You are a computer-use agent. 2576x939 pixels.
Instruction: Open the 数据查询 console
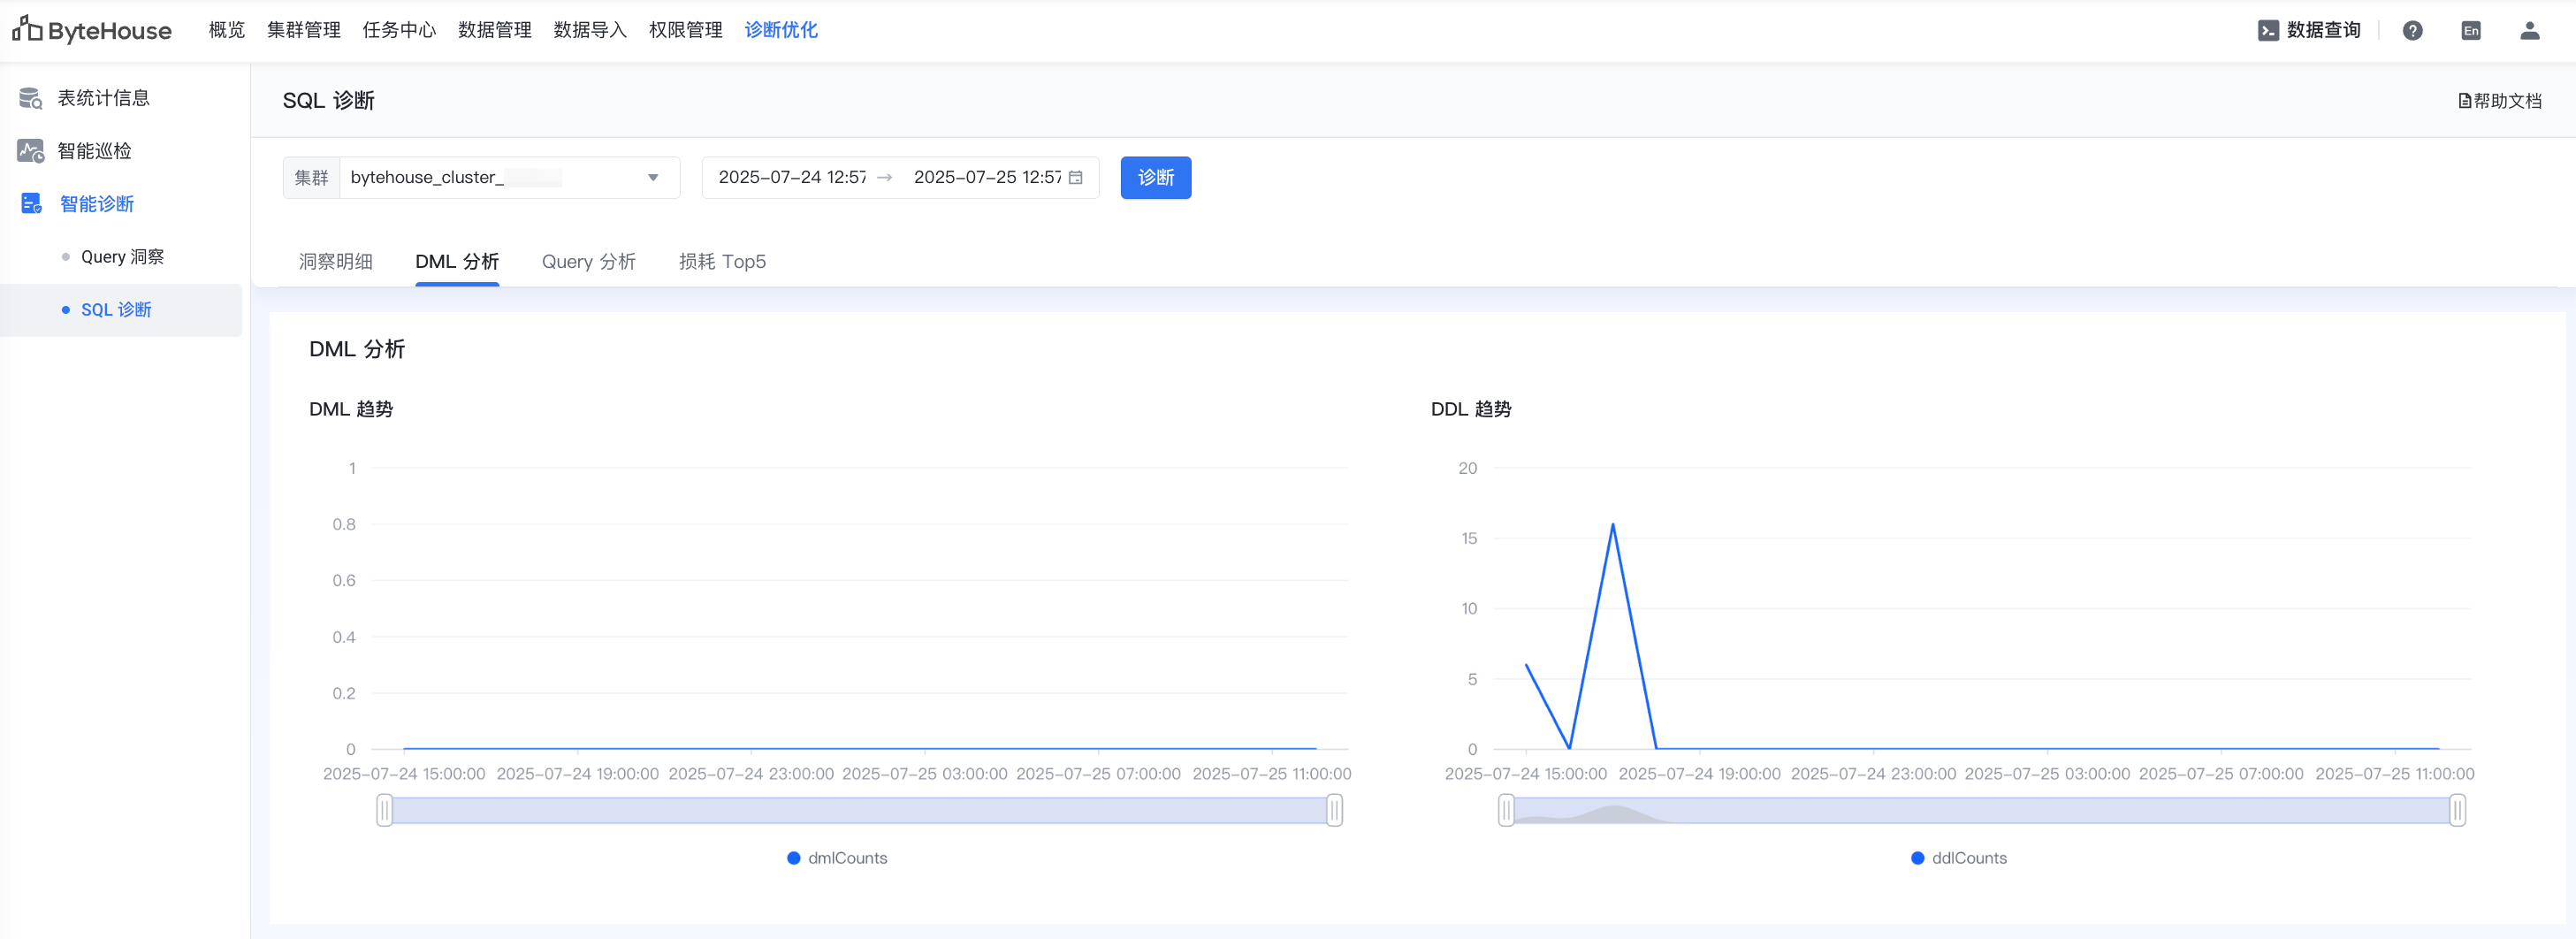(2309, 31)
